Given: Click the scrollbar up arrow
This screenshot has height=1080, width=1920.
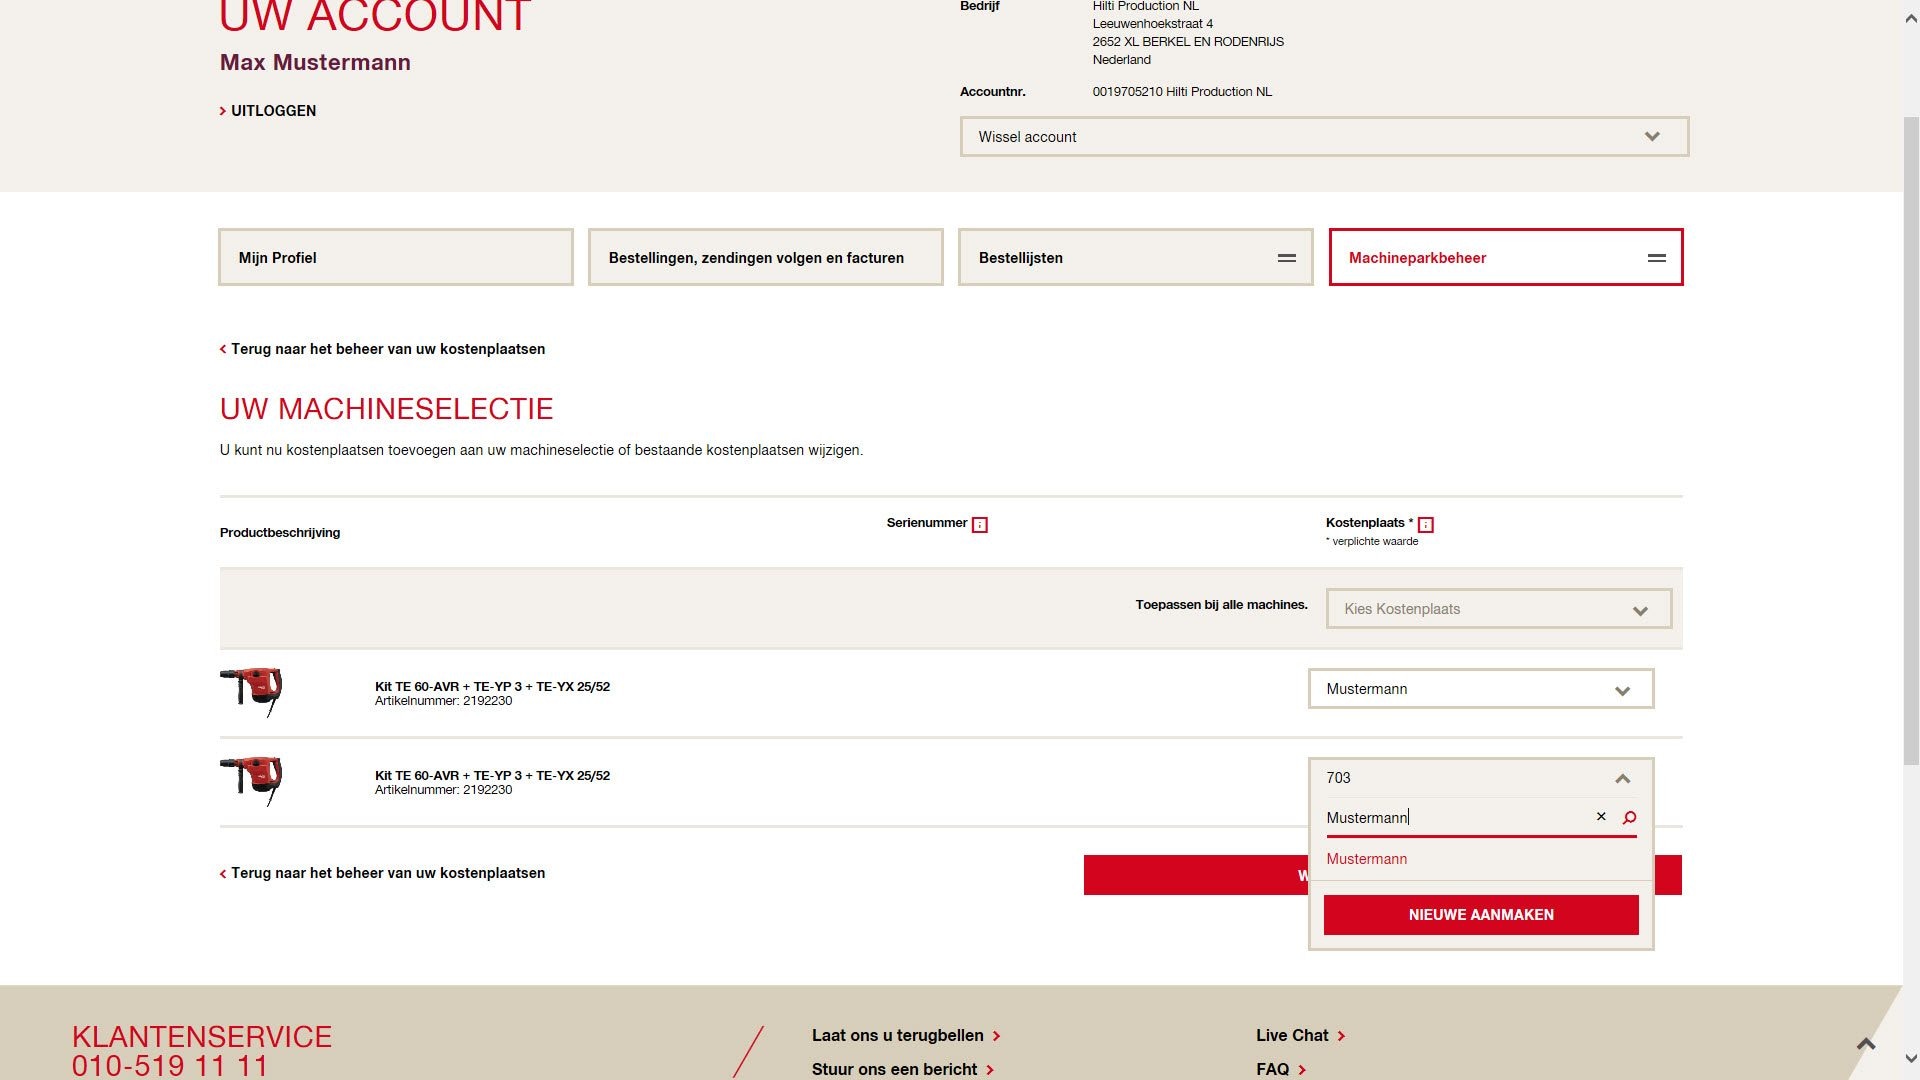Looking at the screenshot, I should click(x=1911, y=18).
